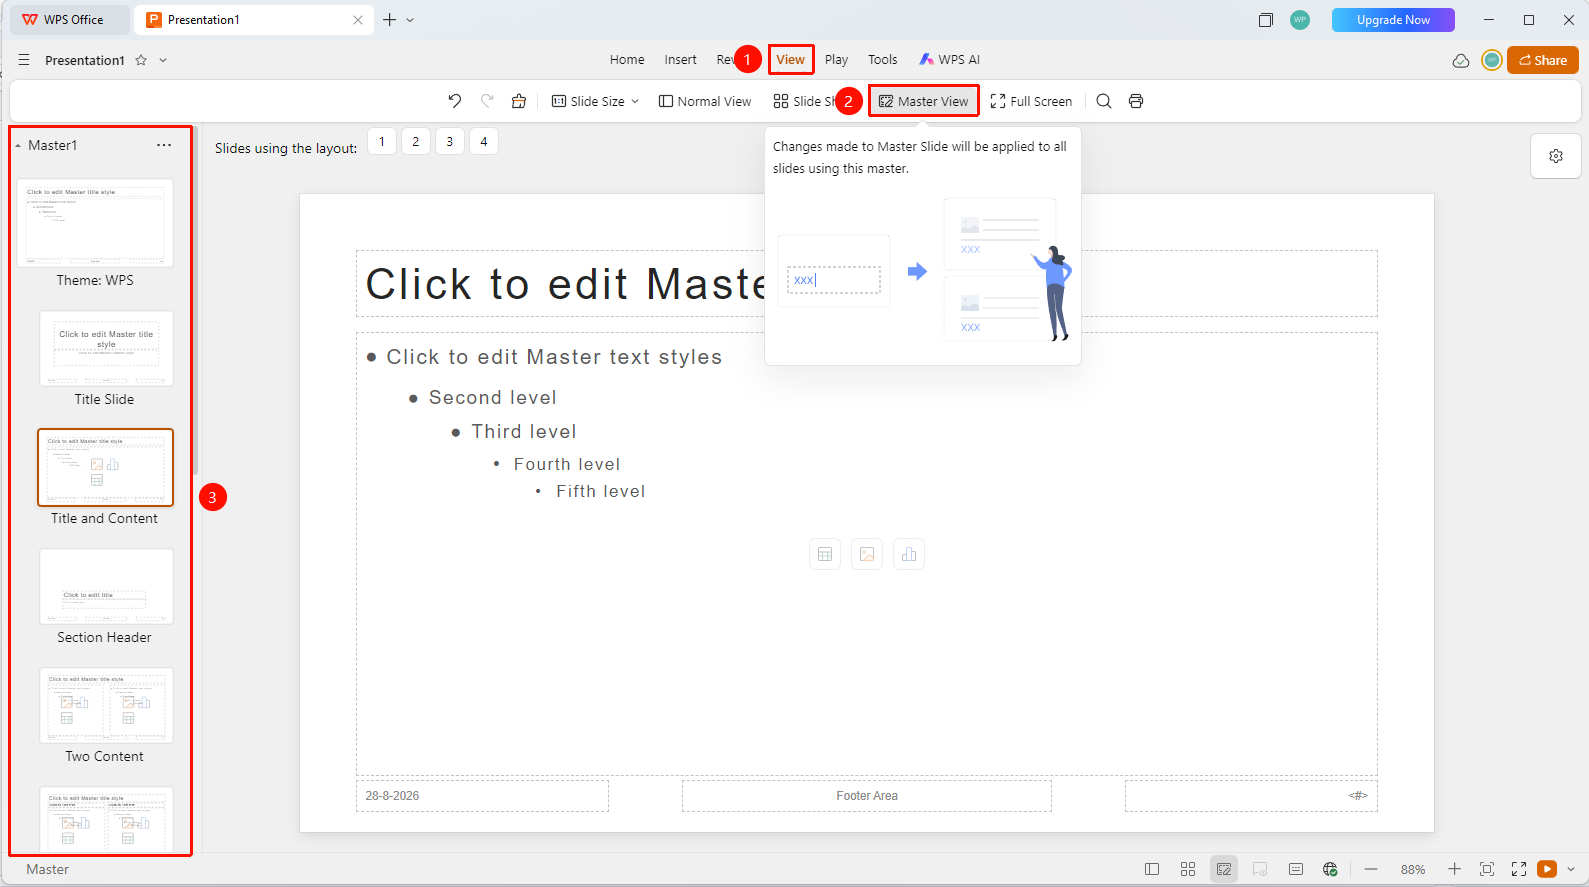Viewport: 1589px width, 887px height.
Task: Click the Full Screen toolbar button
Action: [x=1031, y=101]
